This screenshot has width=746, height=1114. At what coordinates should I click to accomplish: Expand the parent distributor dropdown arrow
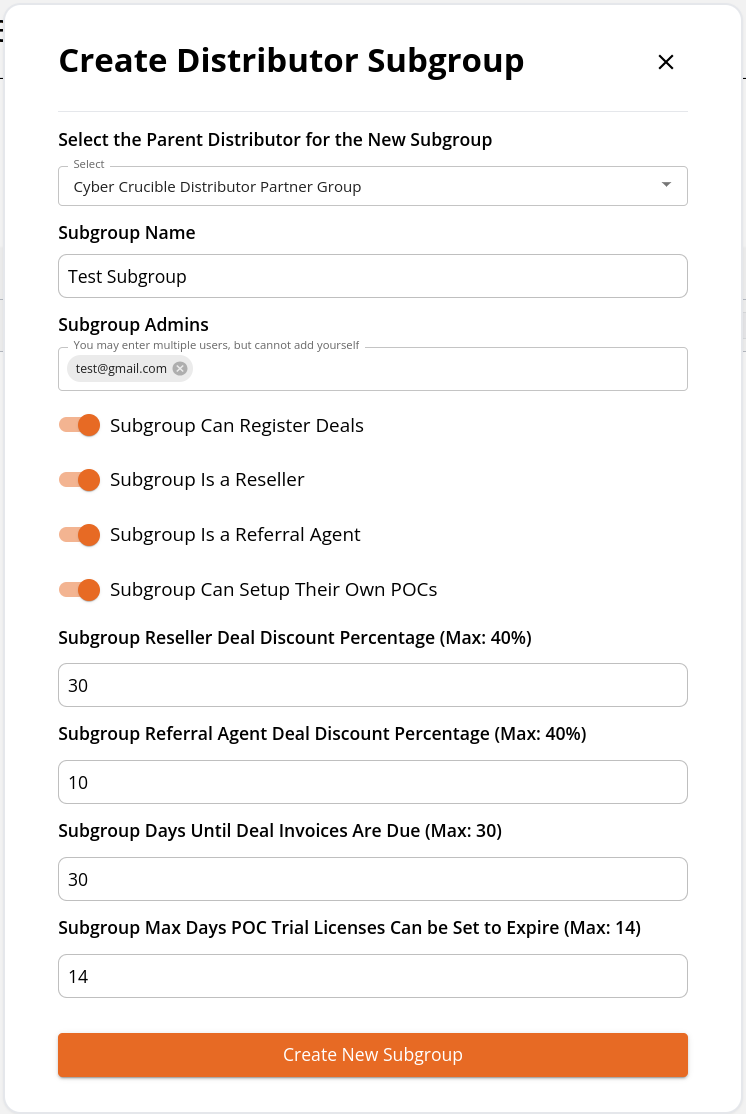coord(666,185)
